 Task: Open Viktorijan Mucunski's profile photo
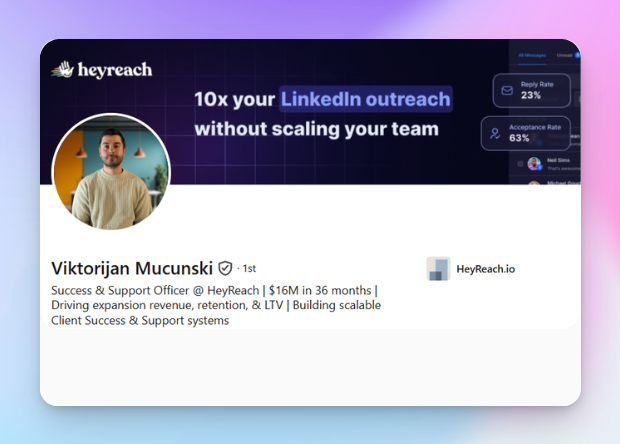click(x=111, y=172)
